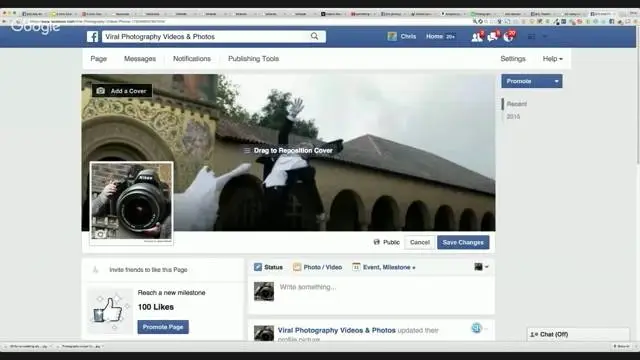Image resolution: width=640 pixels, height=360 pixels.
Task: Select the Recent timeline marker
Action: 517,104
